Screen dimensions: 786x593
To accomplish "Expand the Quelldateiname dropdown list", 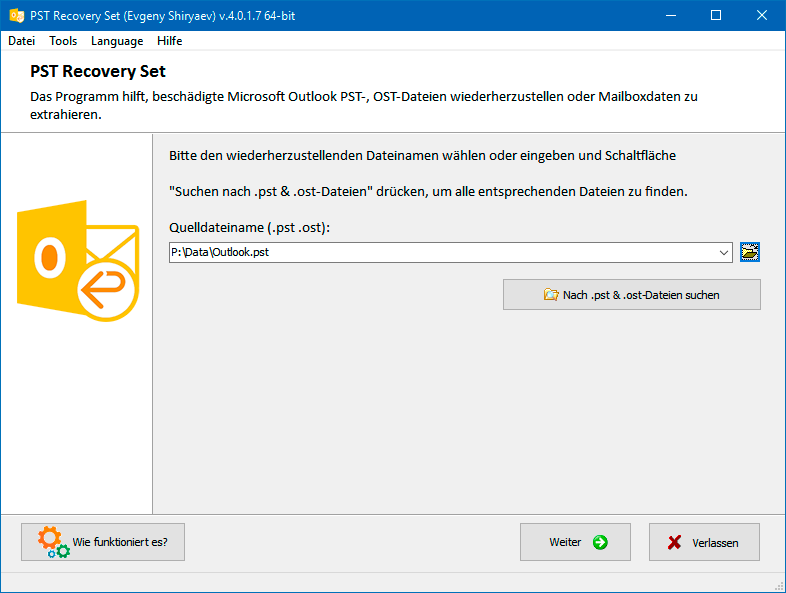I will coord(724,253).
